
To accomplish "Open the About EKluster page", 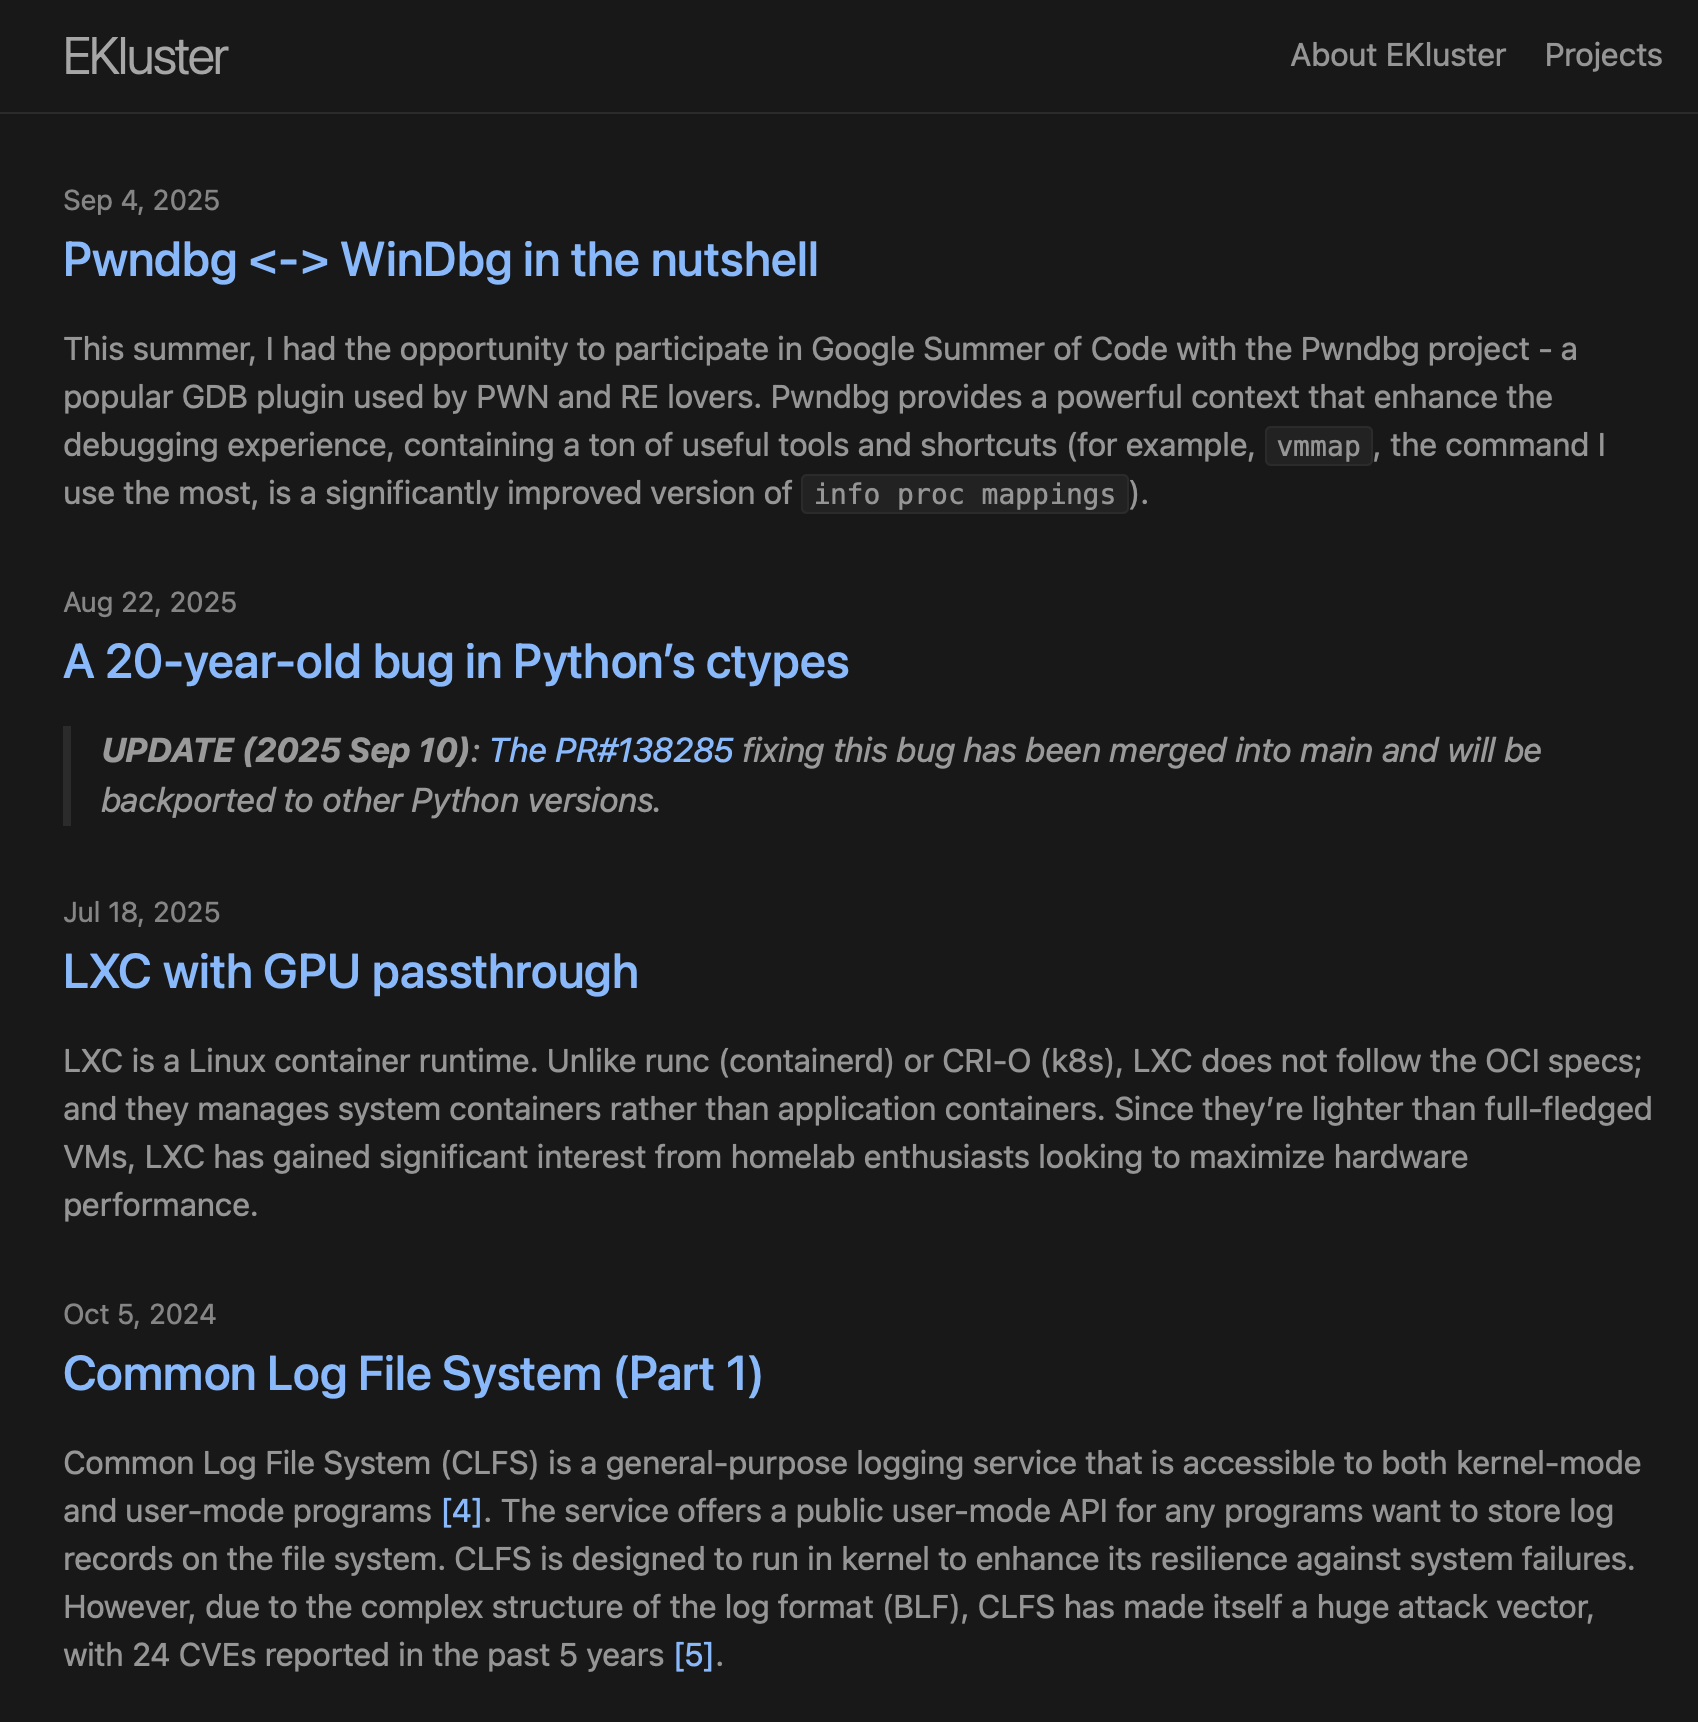I will (x=1397, y=55).
